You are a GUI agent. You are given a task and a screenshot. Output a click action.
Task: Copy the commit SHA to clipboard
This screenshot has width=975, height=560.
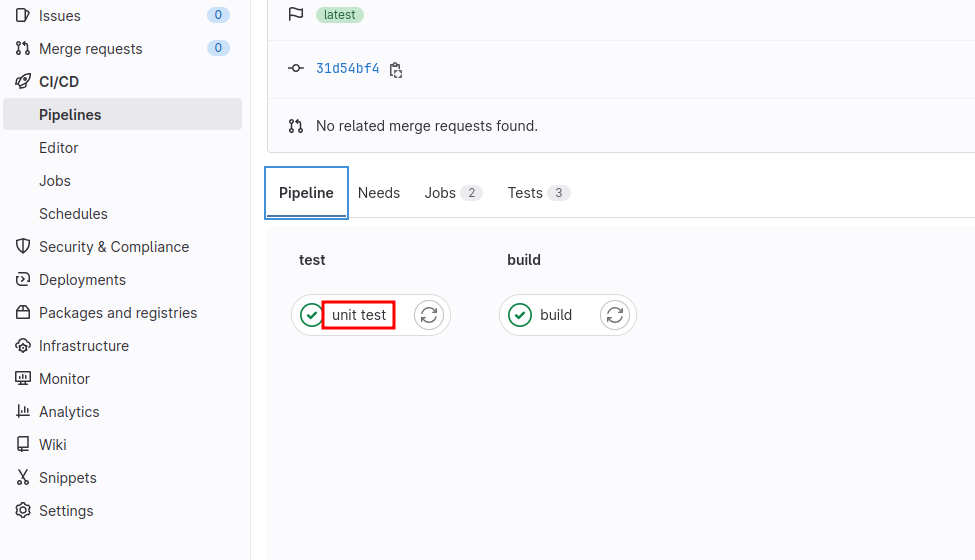click(x=396, y=70)
